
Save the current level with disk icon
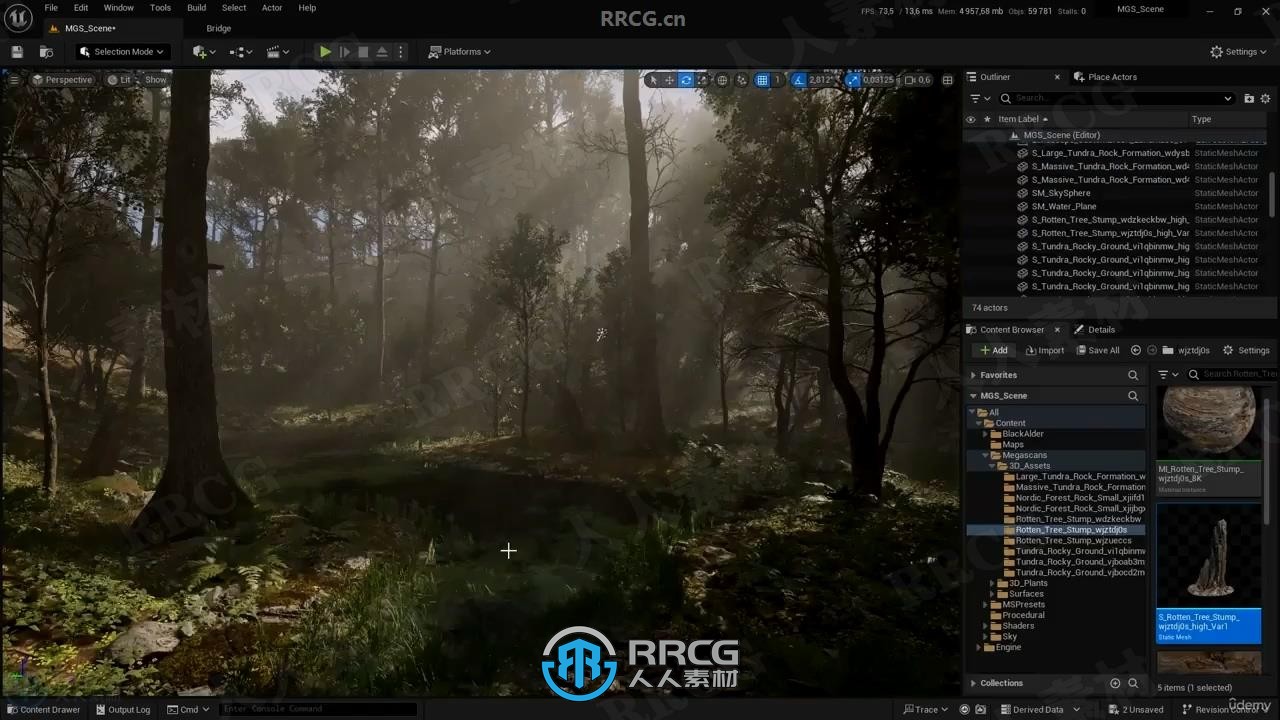17,52
